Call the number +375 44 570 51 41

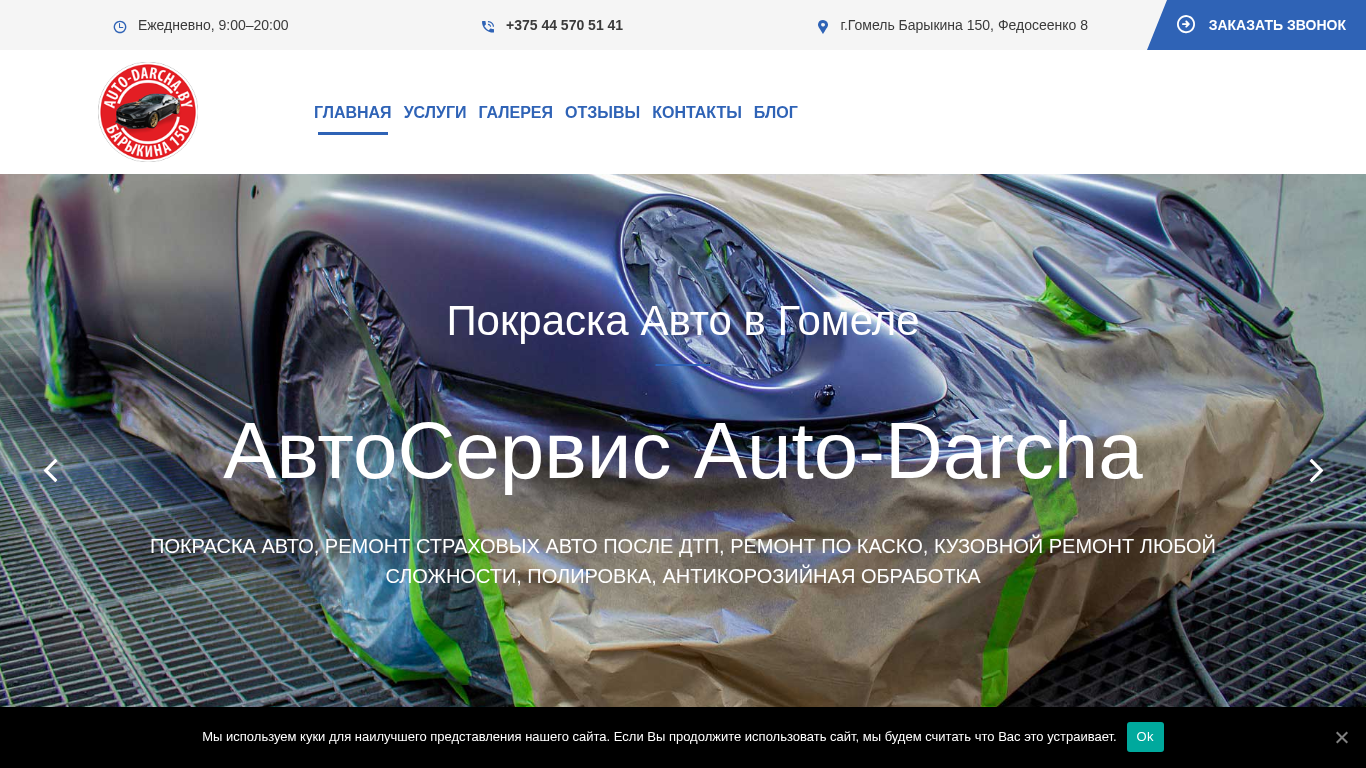point(564,25)
